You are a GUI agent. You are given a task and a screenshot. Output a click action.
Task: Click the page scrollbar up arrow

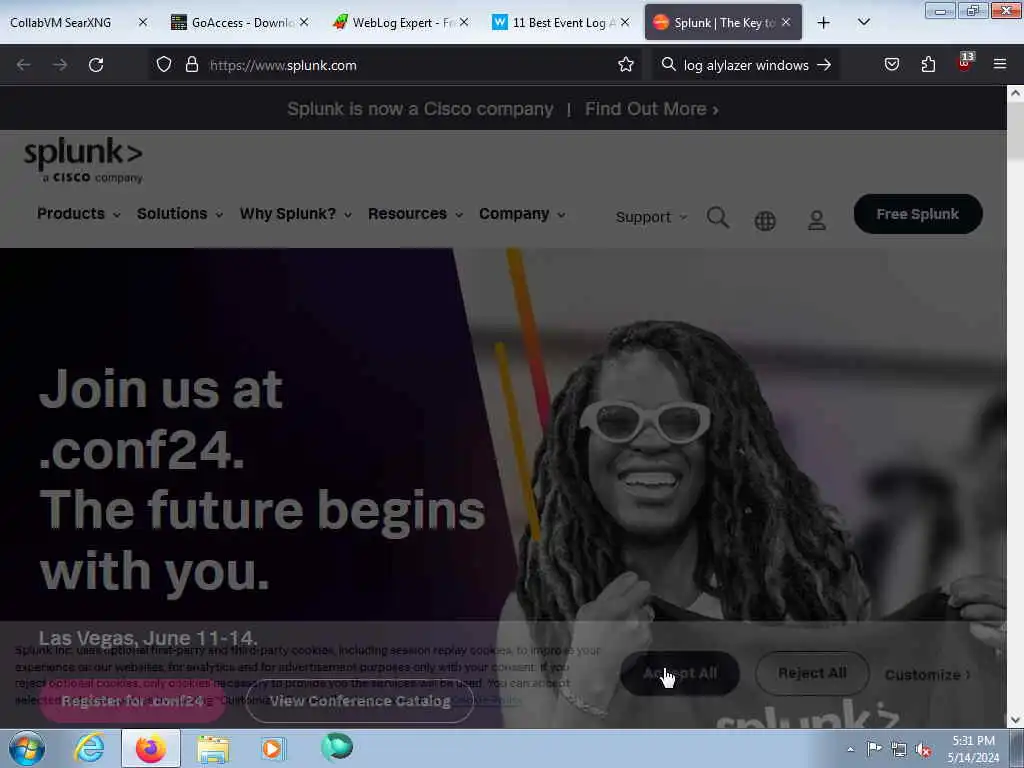click(1015, 93)
